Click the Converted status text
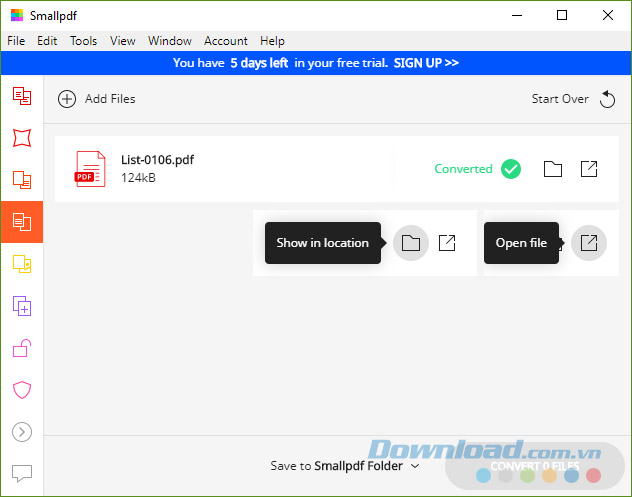The width and height of the screenshot is (632, 497). click(464, 169)
